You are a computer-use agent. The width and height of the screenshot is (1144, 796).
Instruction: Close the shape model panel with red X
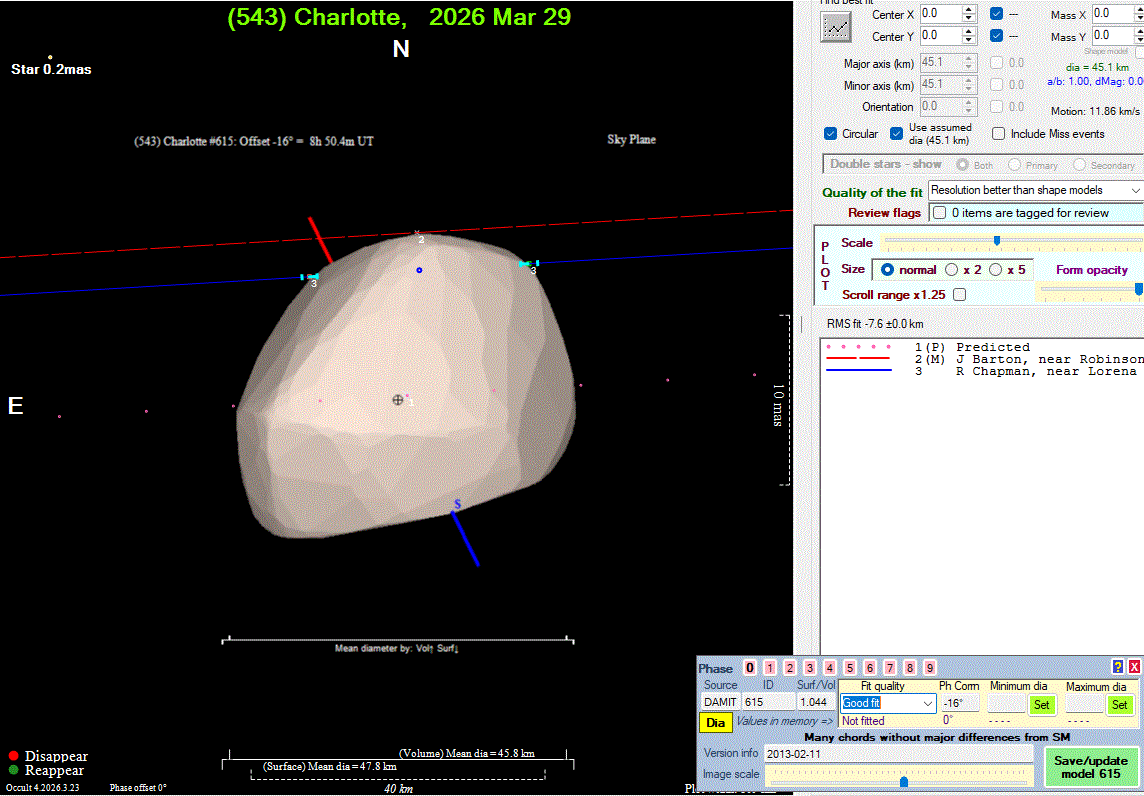(1134, 667)
